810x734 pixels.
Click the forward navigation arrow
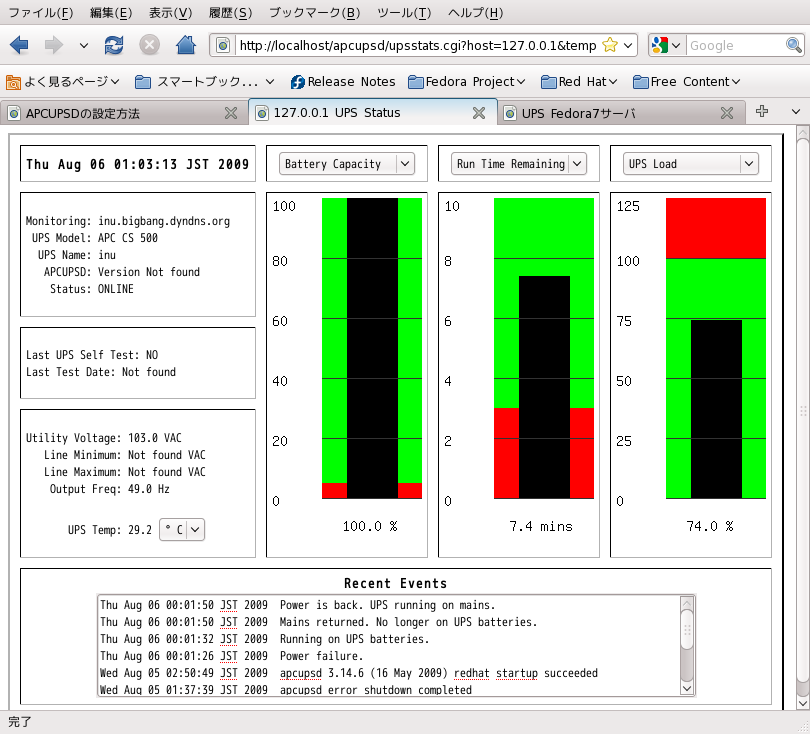pos(53,45)
